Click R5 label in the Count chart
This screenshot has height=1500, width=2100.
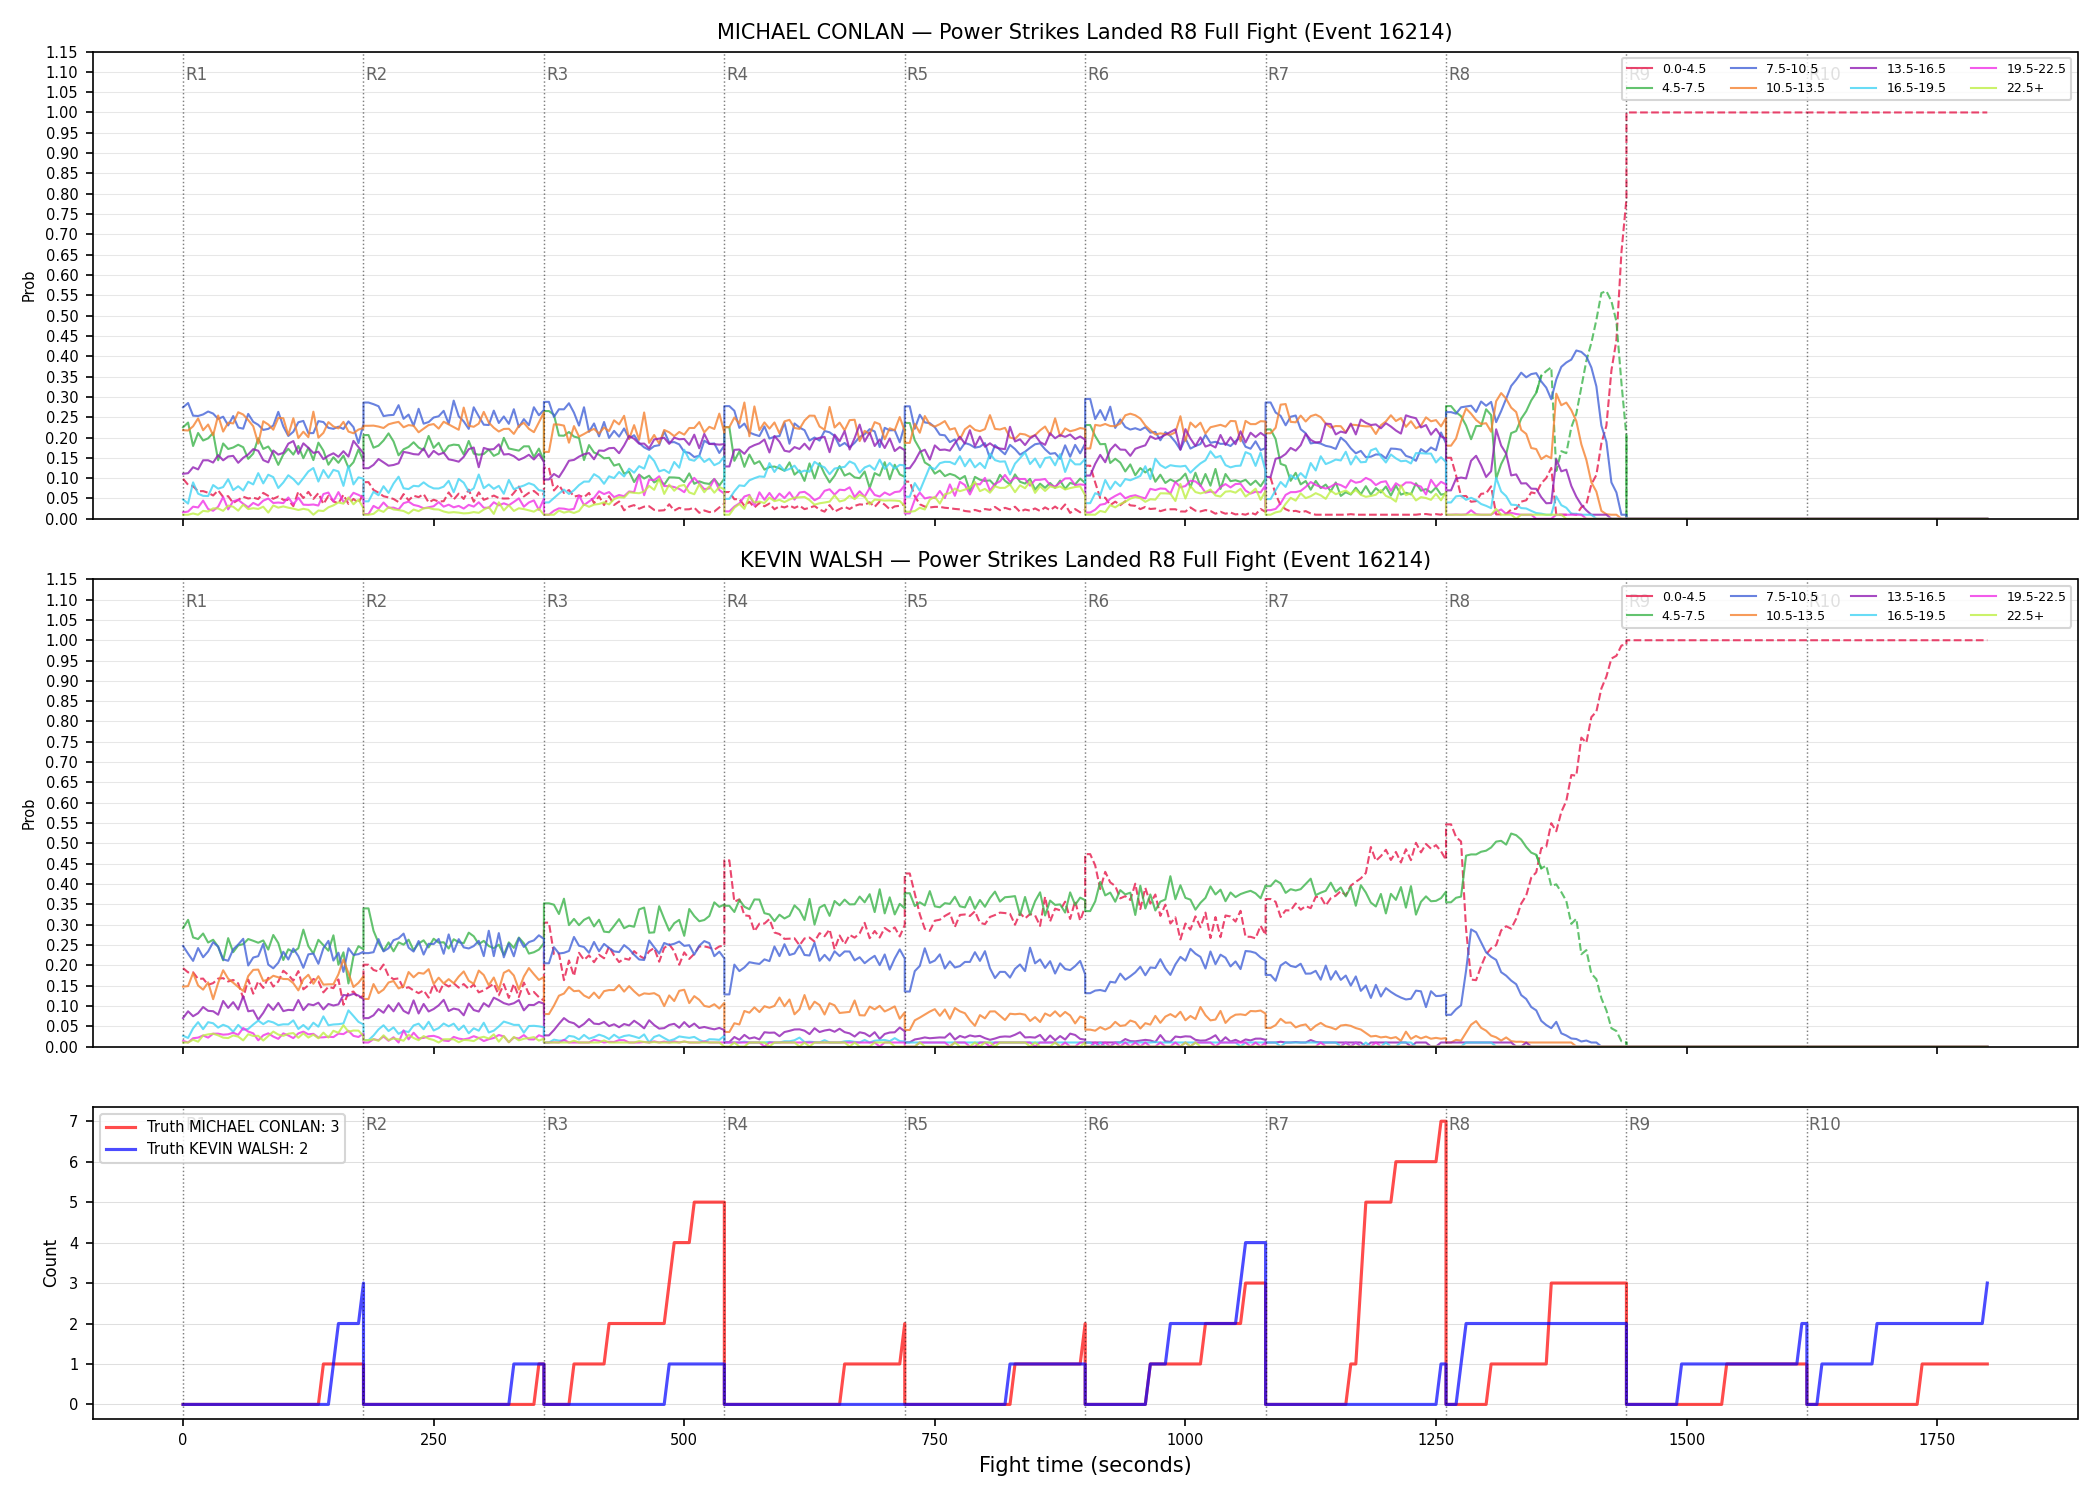click(x=917, y=1124)
